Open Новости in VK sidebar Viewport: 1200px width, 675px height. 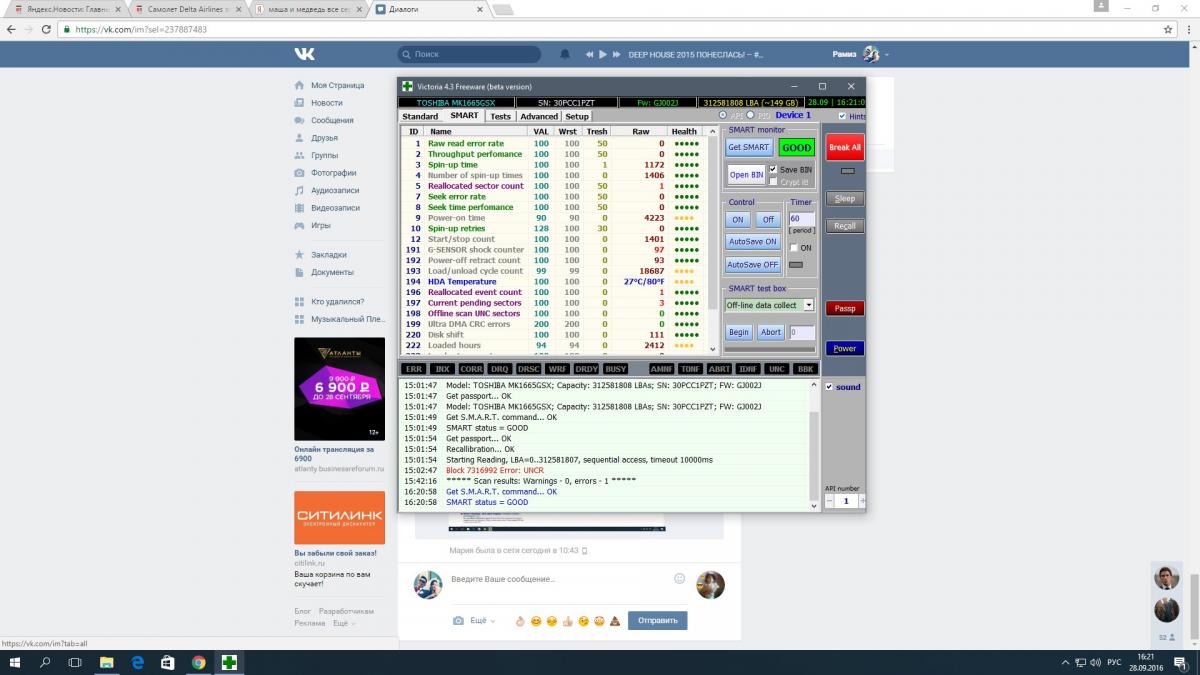click(x=326, y=103)
